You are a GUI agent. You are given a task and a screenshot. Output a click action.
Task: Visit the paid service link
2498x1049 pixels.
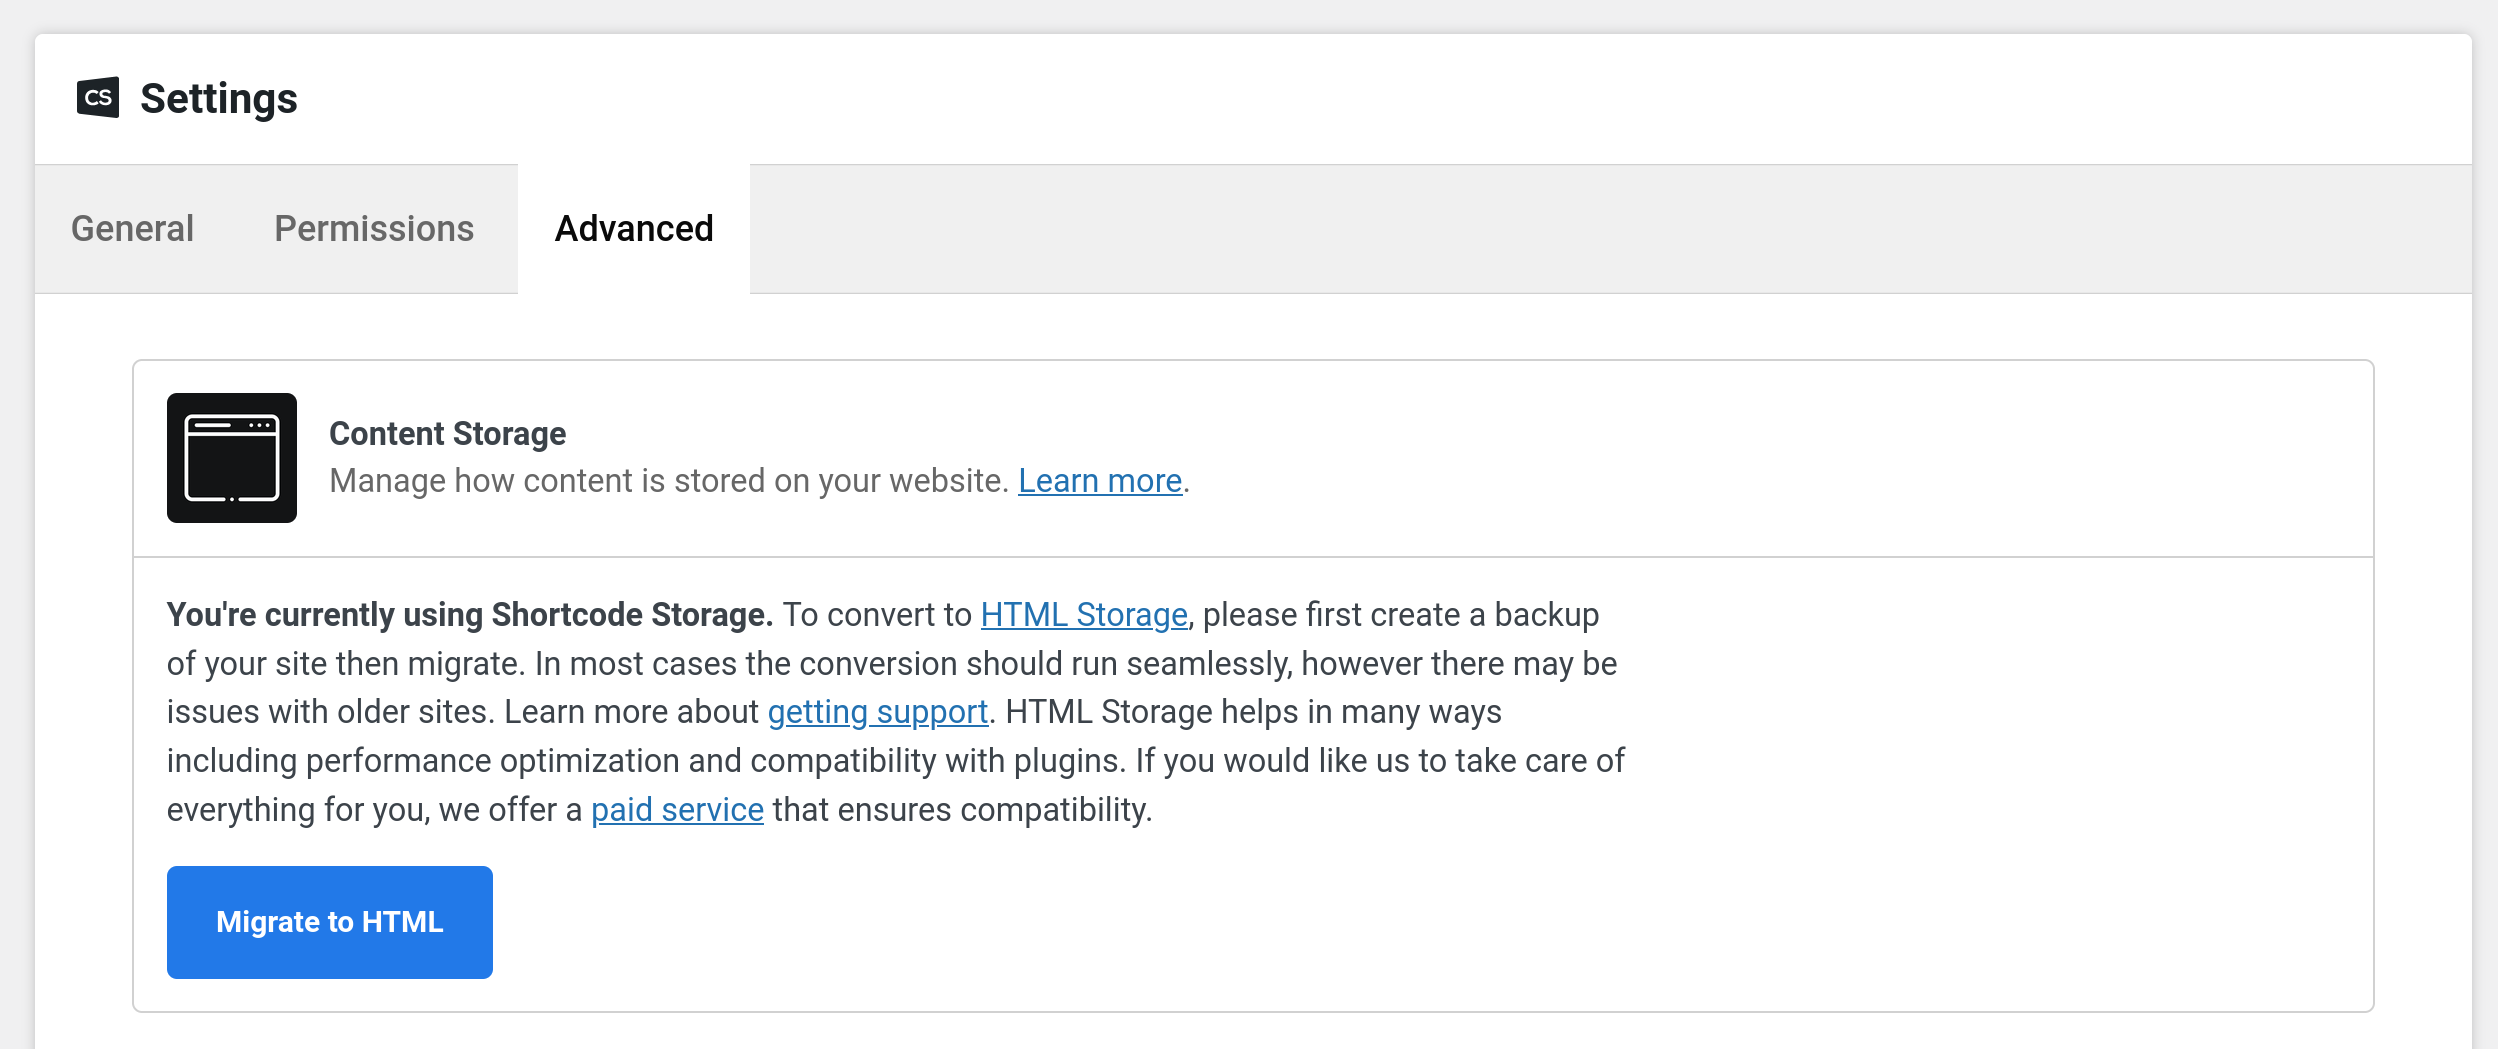click(677, 810)
